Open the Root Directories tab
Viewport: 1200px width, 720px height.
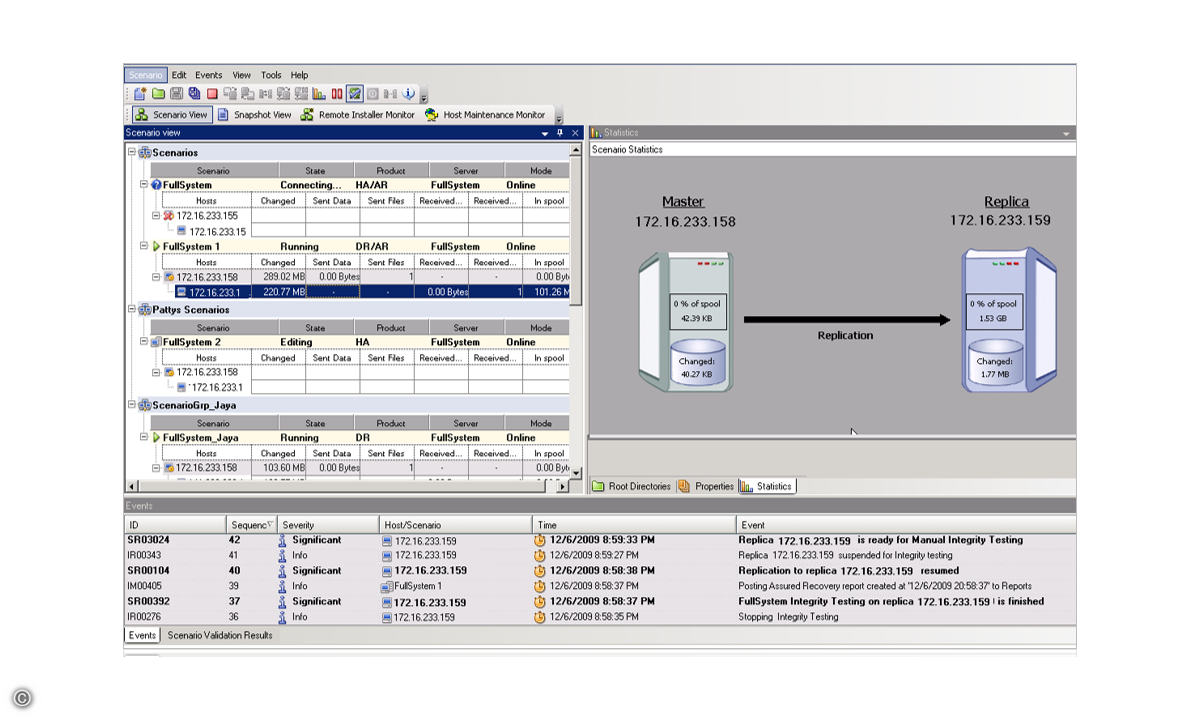(x=631, y=487)
